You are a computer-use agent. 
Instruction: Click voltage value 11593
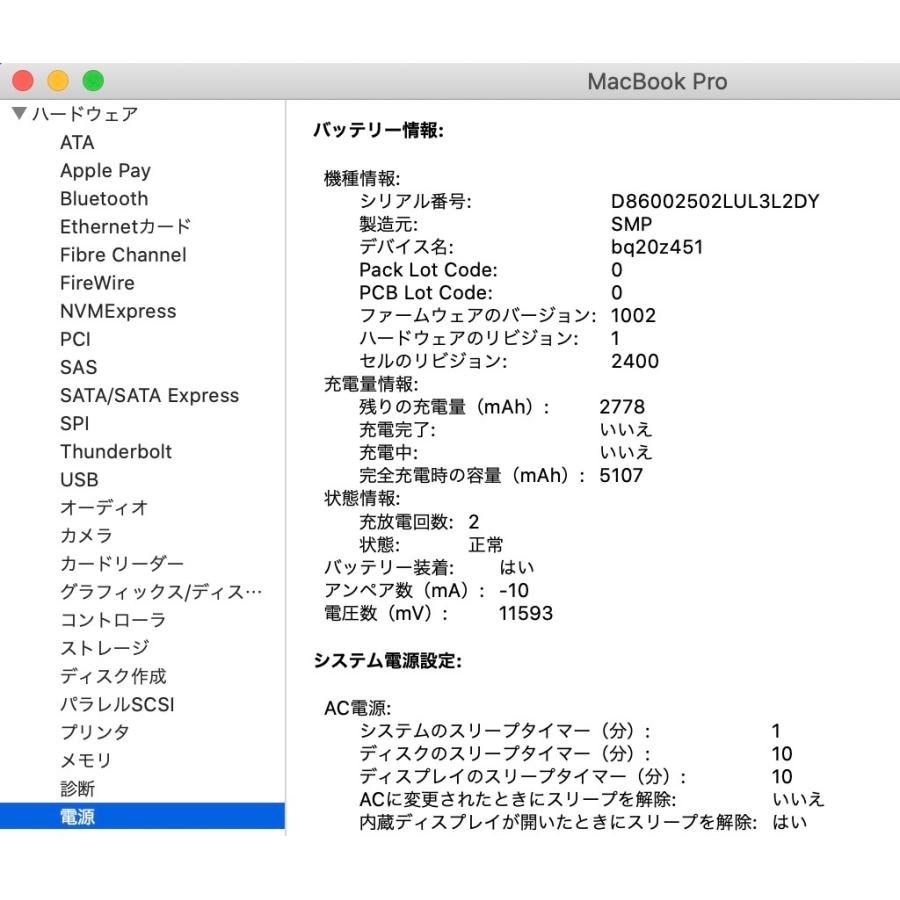[526, 614]
